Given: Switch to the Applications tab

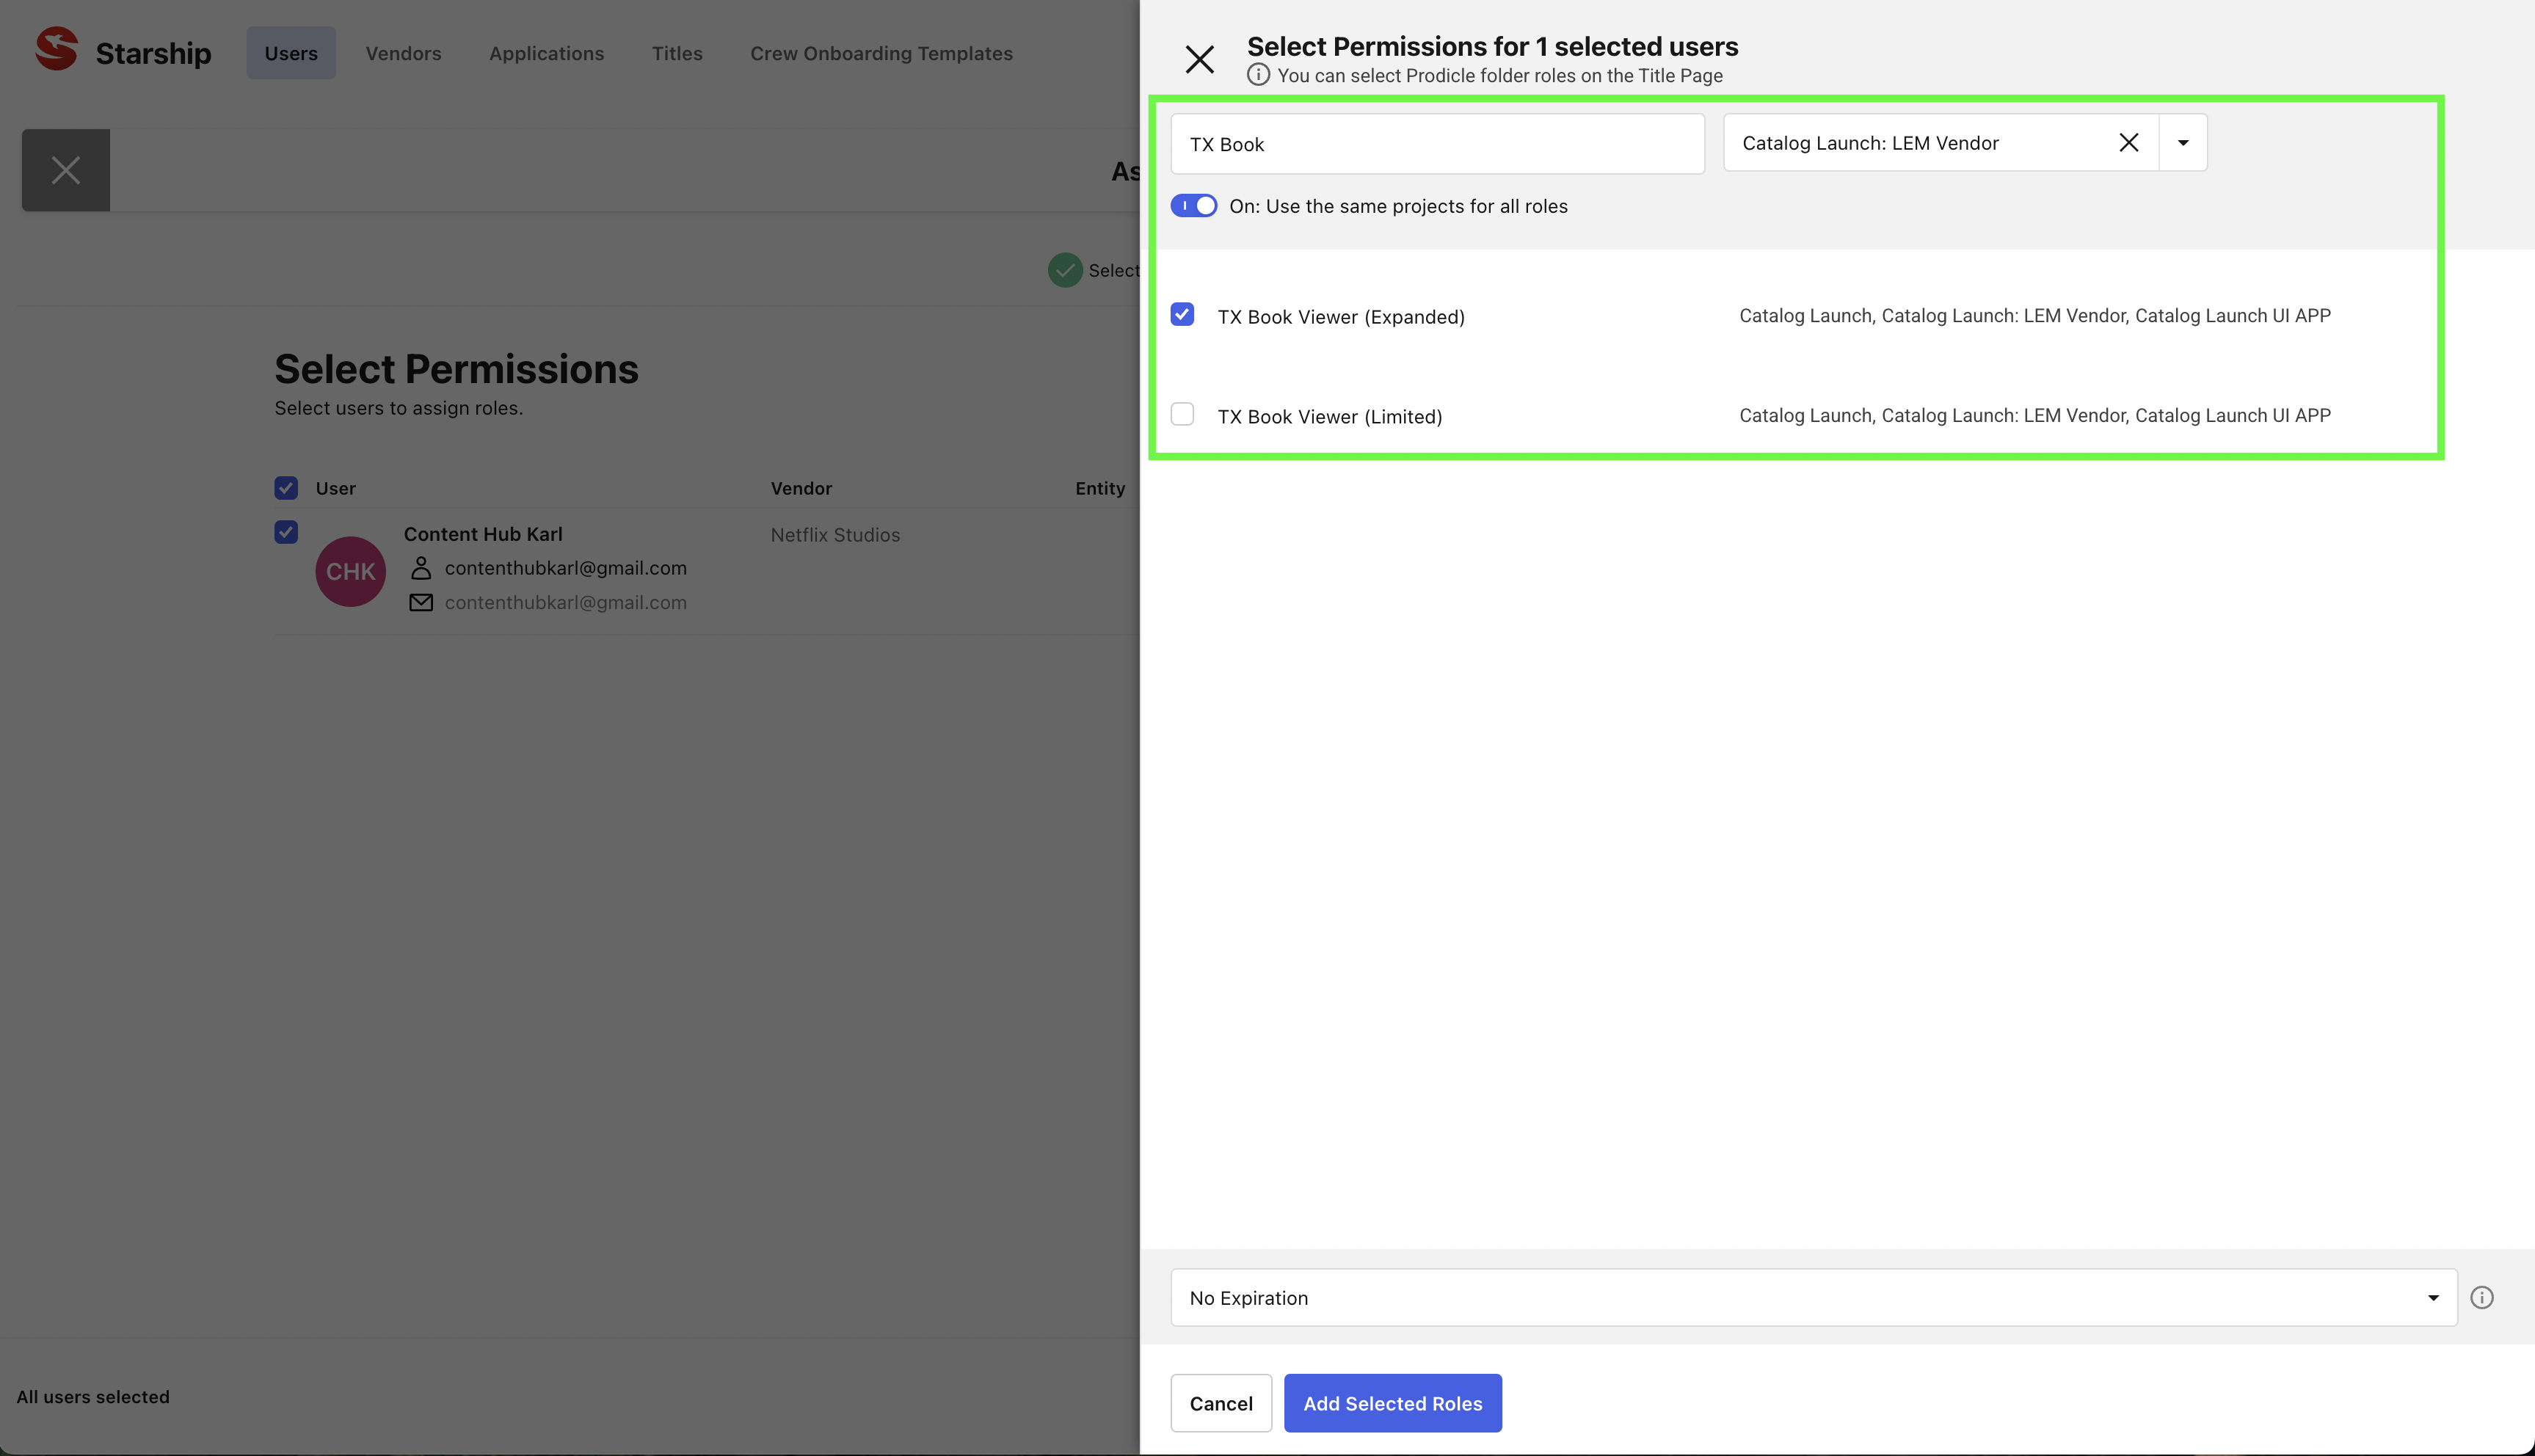Looking at the screenshot, I should point(546,53).
